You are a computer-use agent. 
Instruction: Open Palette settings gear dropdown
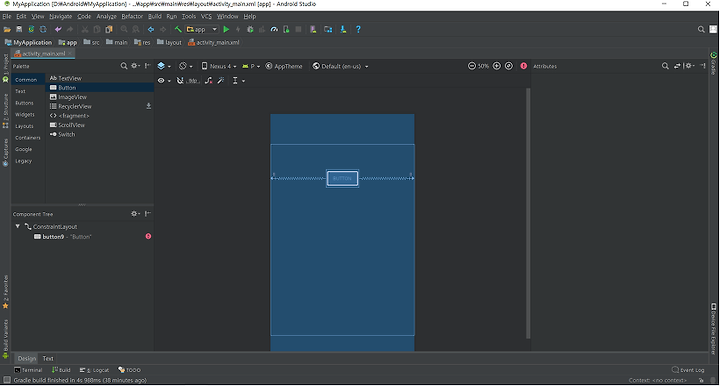(135, 66)
